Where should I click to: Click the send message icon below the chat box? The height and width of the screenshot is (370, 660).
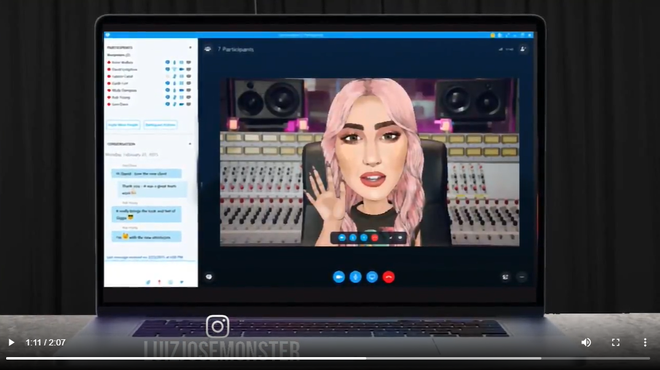click(x=181, y=282)
